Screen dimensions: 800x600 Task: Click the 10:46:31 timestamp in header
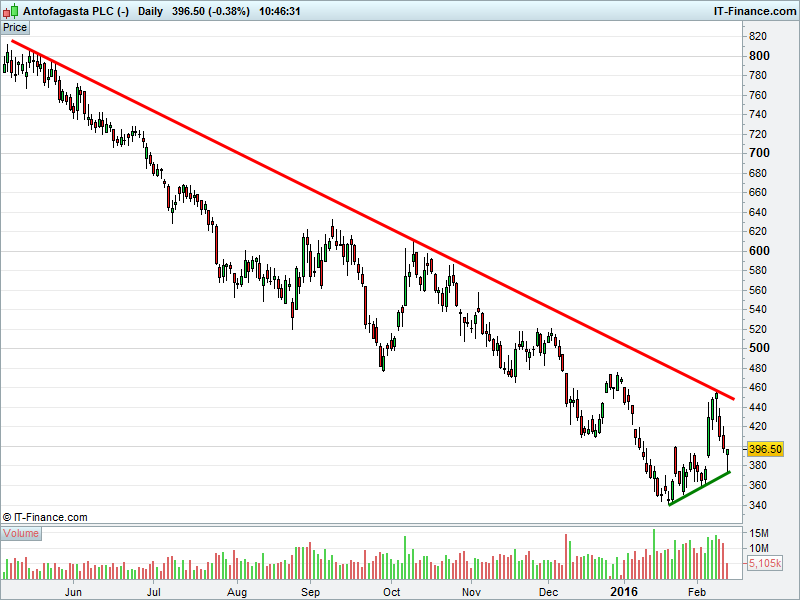coord(290,11)
